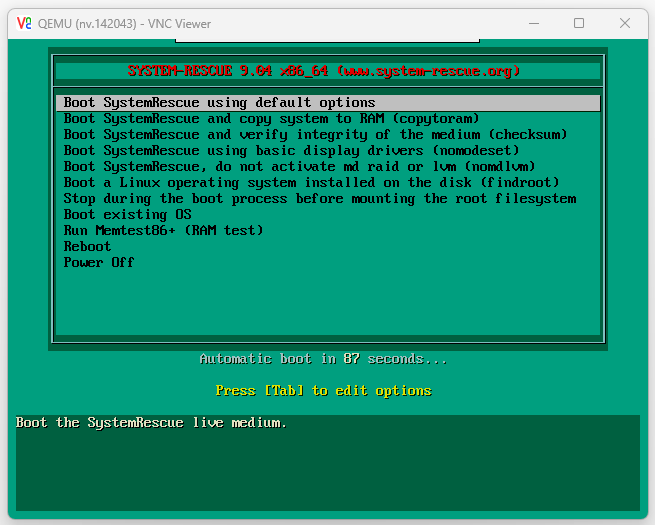Click the boot entry description text
Image resolution: width=655 pixels, height=525 pixels.
coord(151,423)
